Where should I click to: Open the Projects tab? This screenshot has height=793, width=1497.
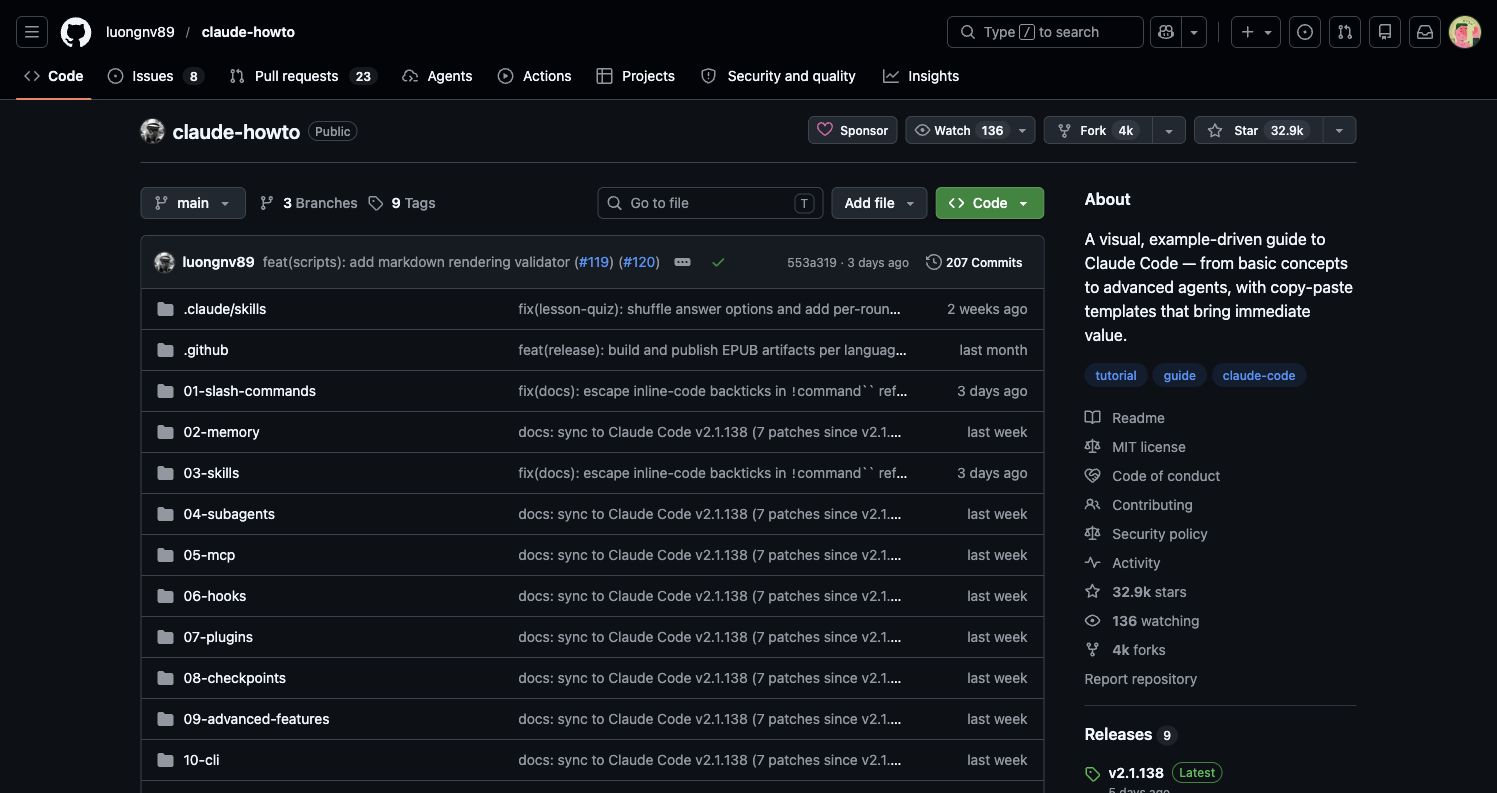[636, 76]
